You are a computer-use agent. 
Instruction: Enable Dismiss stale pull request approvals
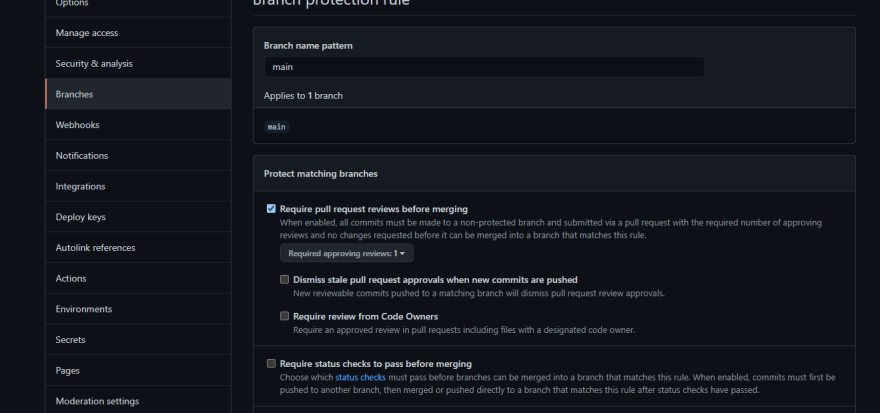pos(285,279)
